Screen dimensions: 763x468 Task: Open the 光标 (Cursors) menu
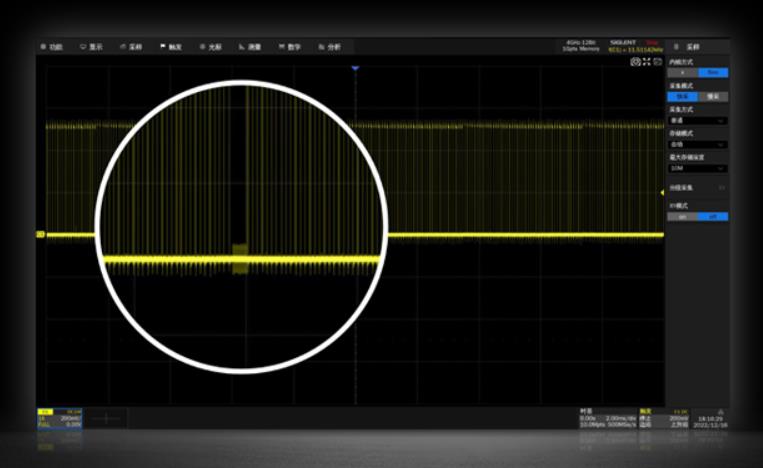[x=210, y=47]
